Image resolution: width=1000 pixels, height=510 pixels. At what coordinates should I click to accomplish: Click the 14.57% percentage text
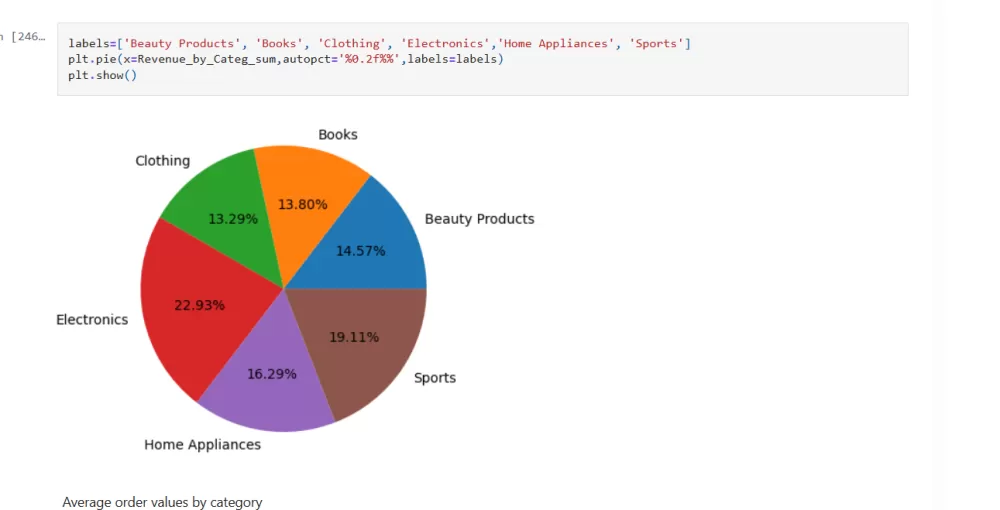pos(360,251)
